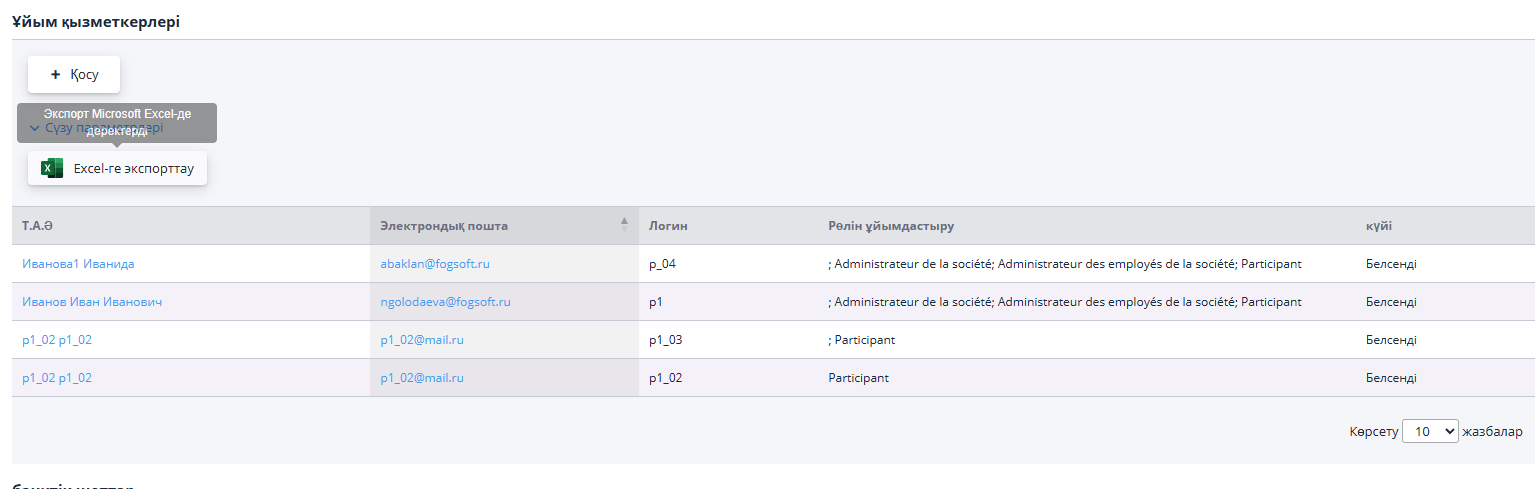Click p1_02@mail.ru email in p1_03 row
1539x489 pixels.
[421, 340]
